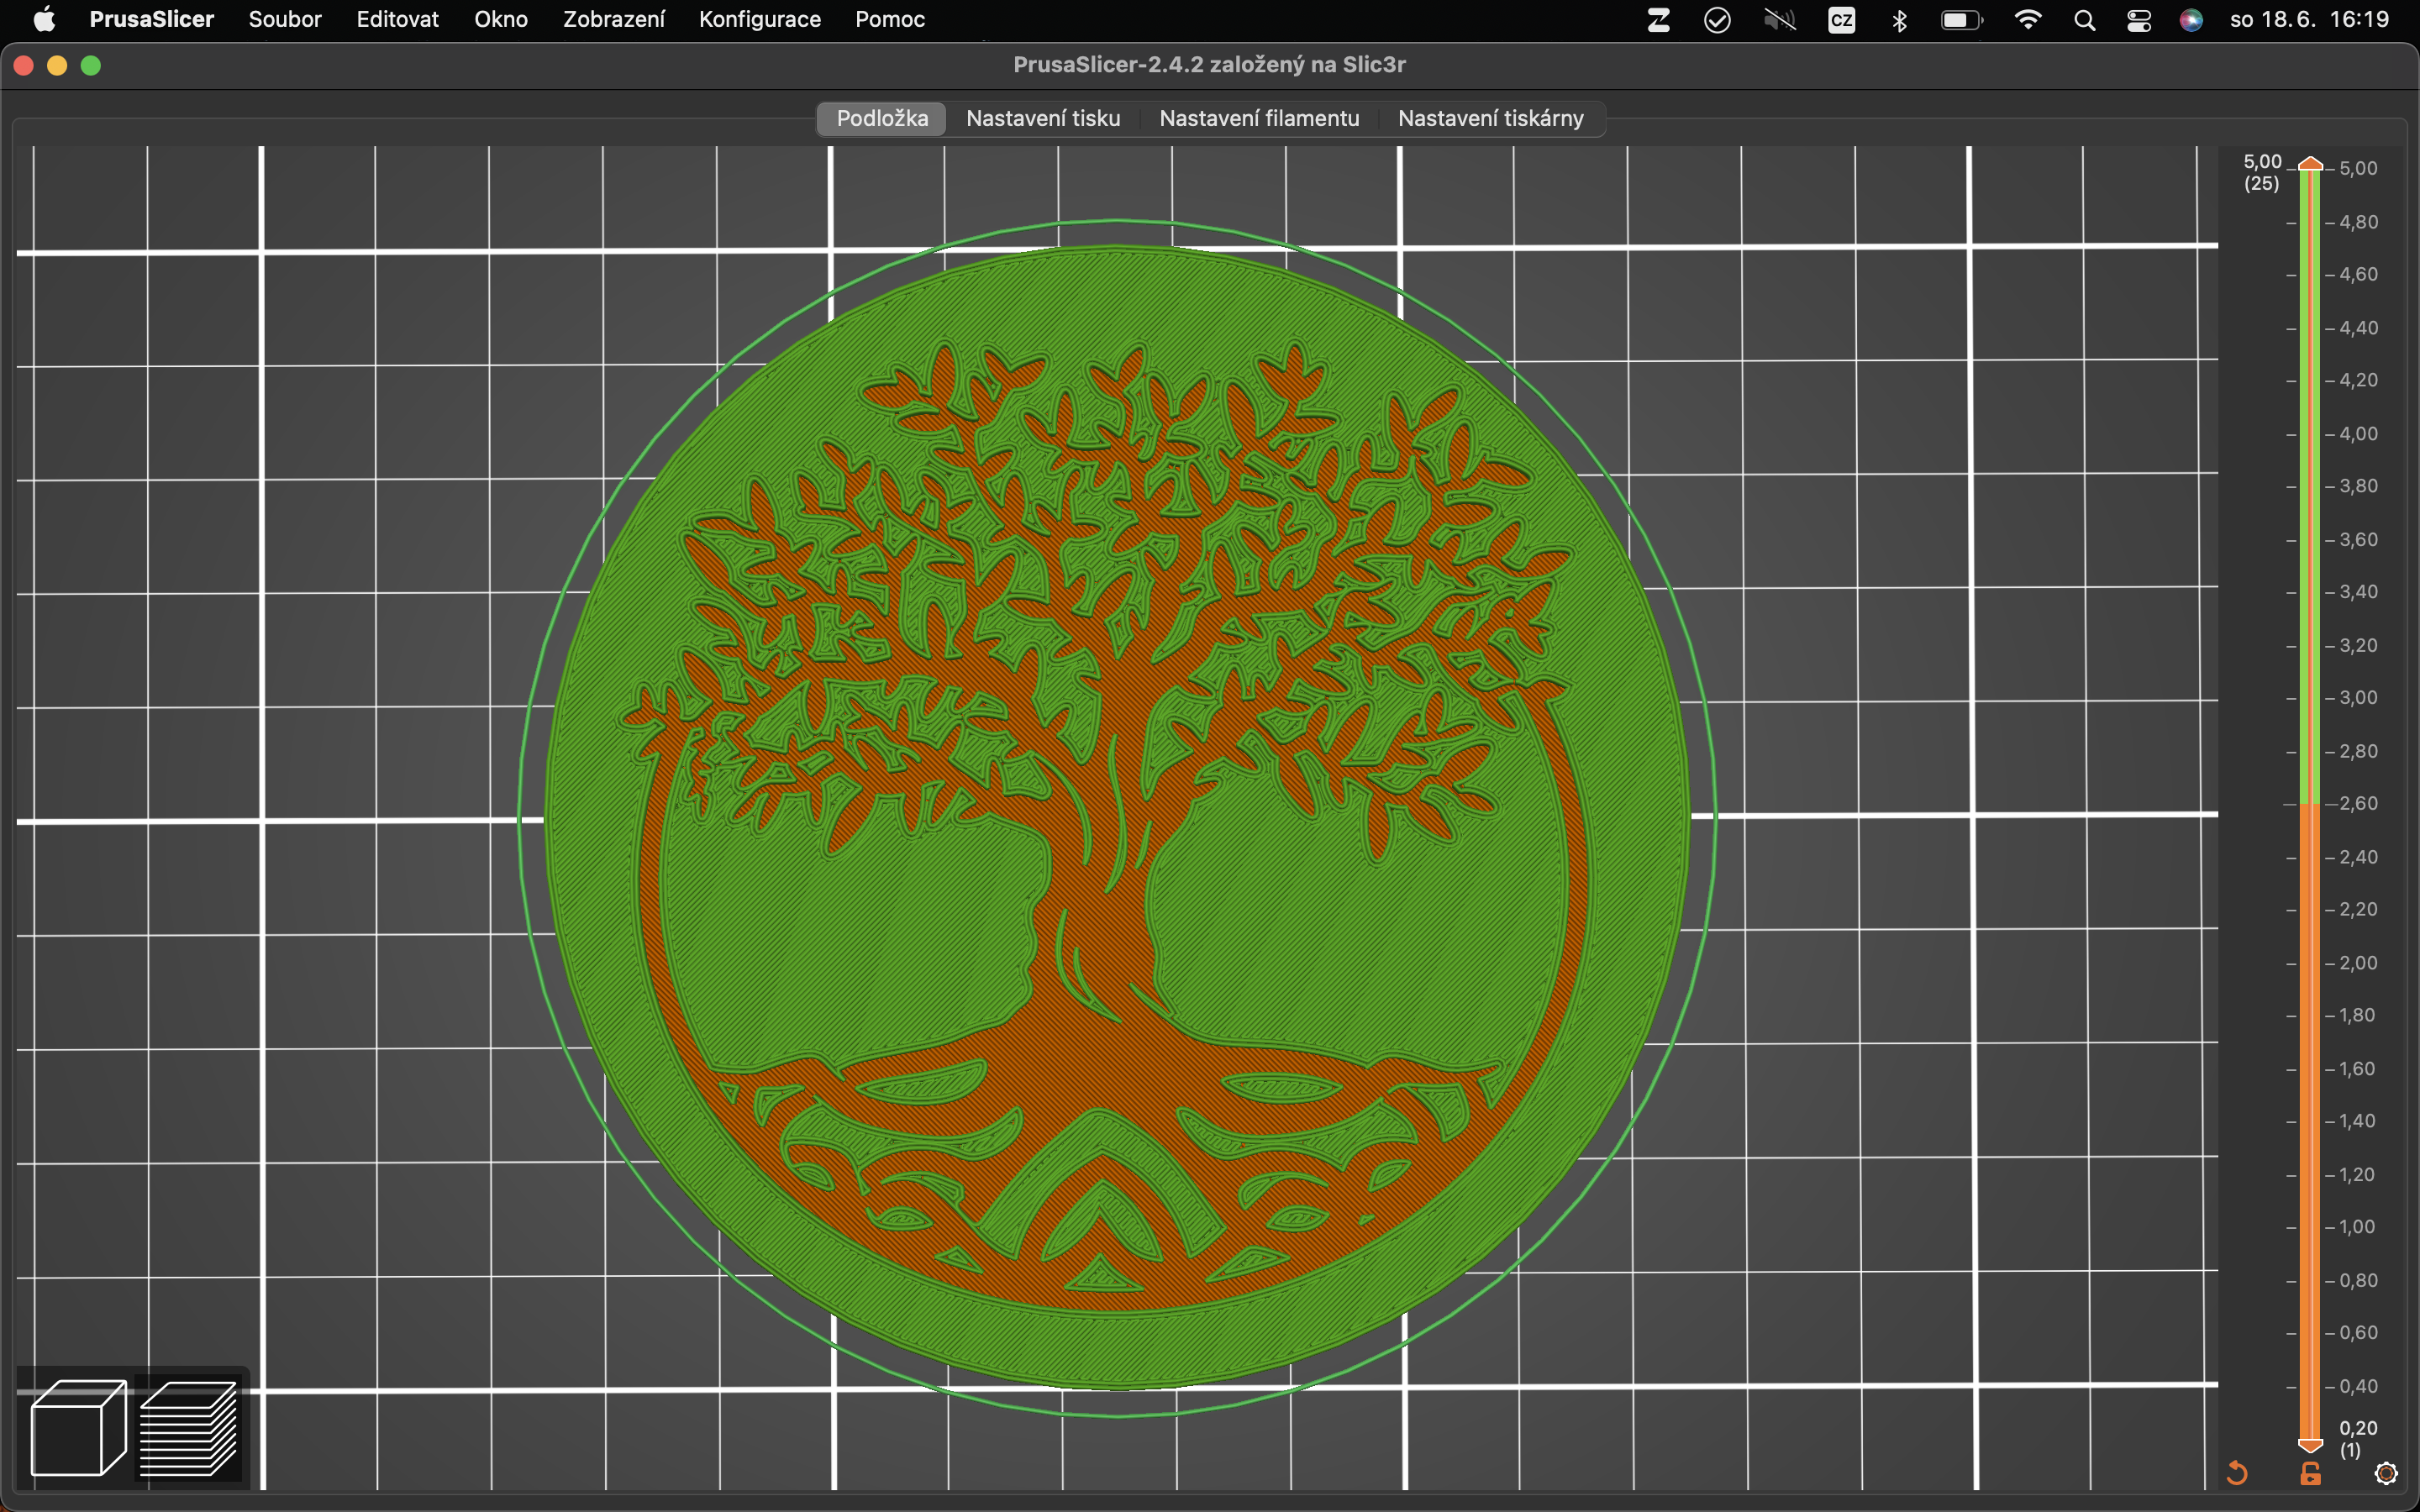2420x1512 pixels.
Task: Open the PrusaSlicer application menu
Action: tap(151, 19)
